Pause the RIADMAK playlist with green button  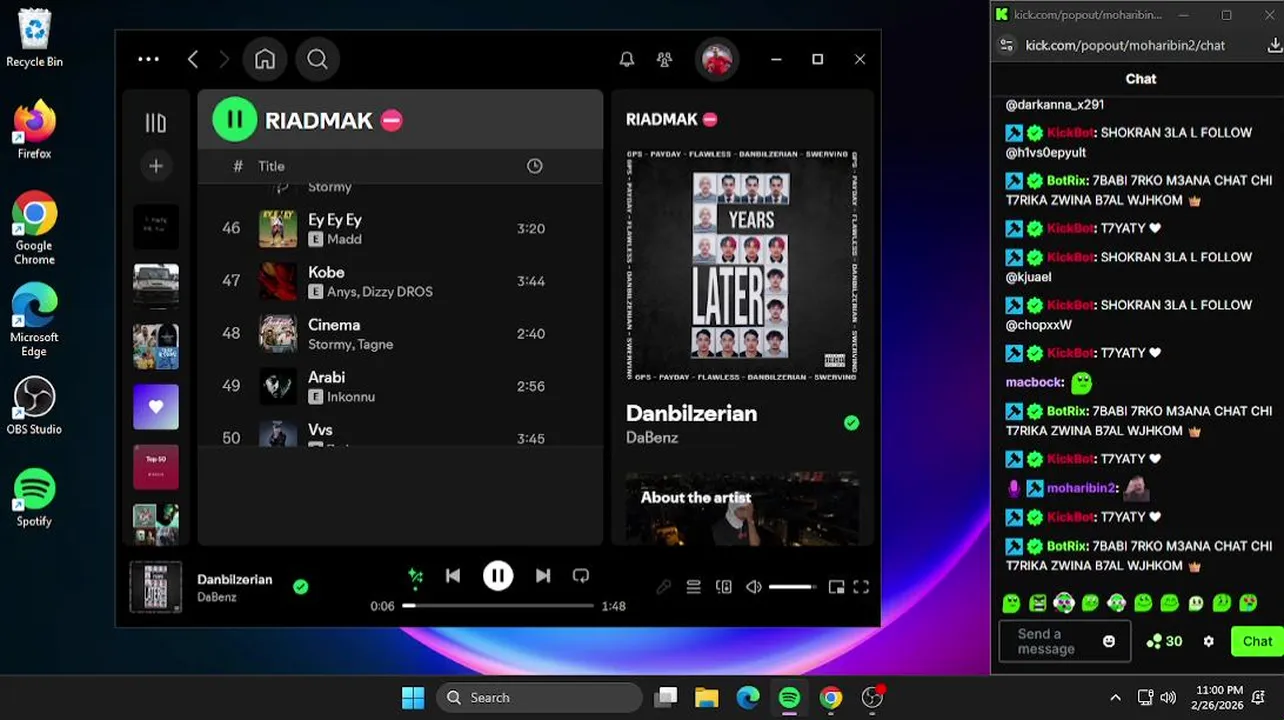[235, 120]
